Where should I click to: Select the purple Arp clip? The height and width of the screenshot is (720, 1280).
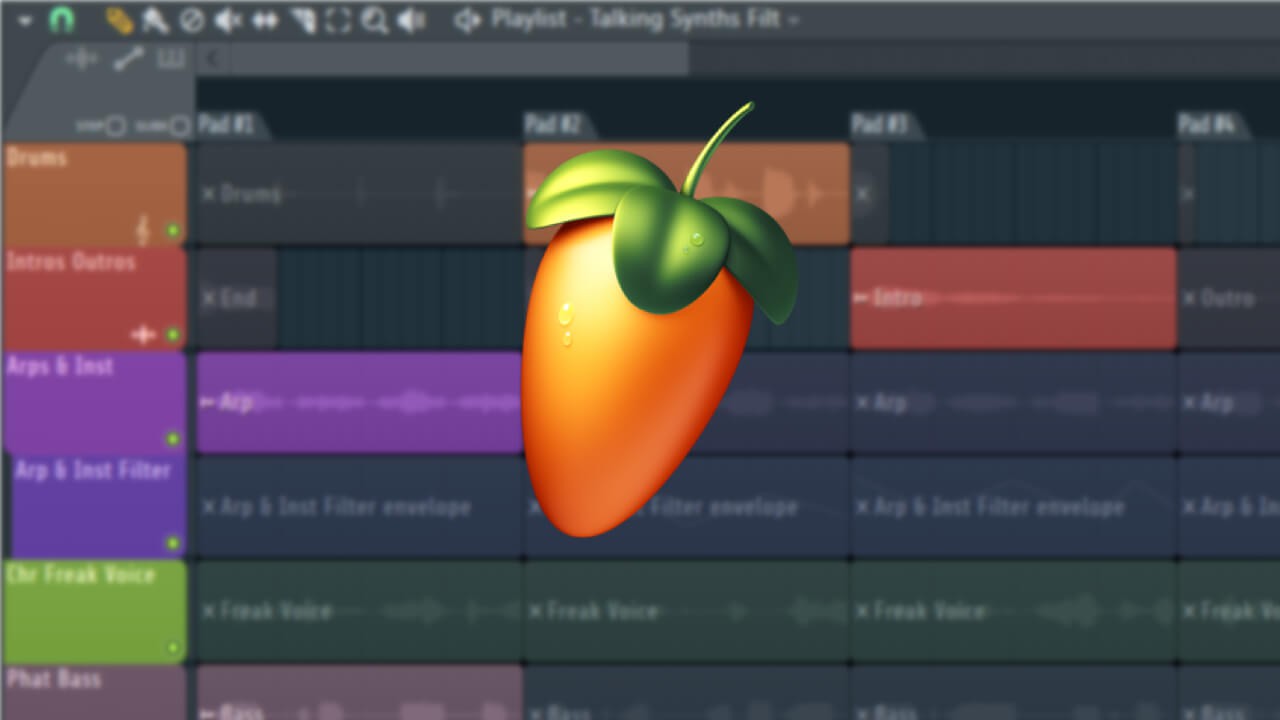coord(360,402)
